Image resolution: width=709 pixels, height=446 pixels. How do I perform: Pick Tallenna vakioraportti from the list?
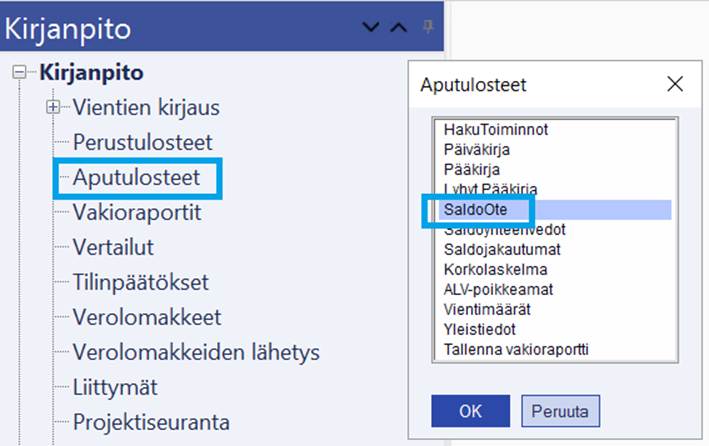coord(516,349)
